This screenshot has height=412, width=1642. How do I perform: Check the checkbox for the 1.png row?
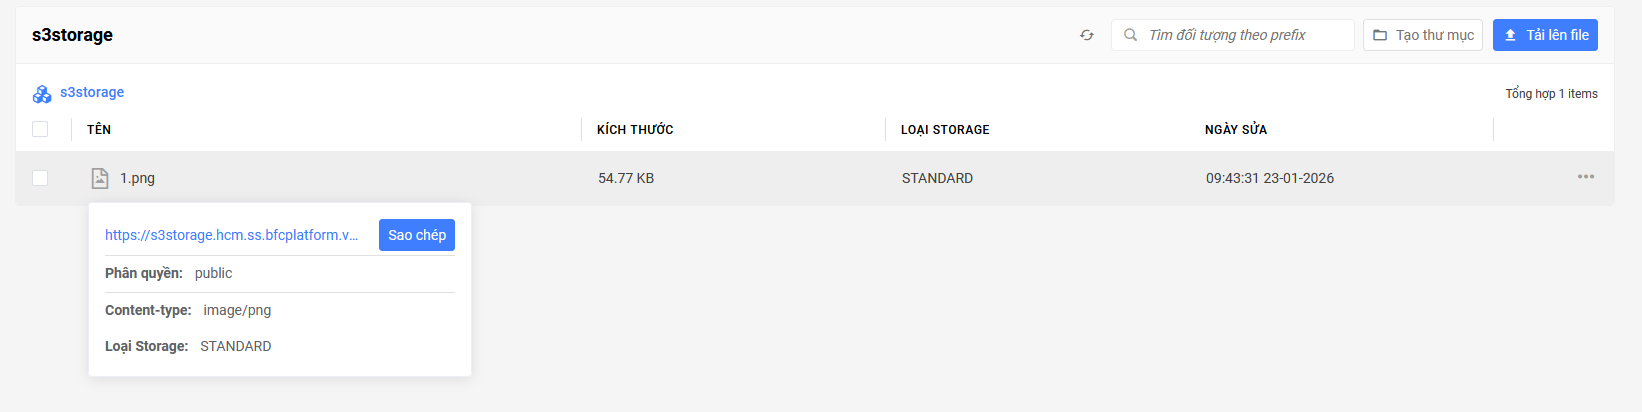40,178
